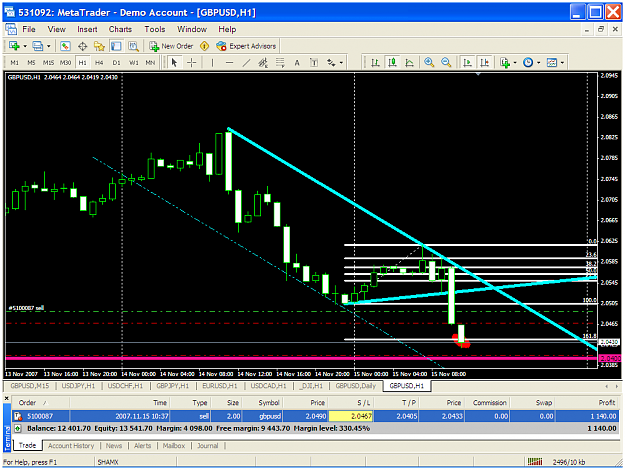
Task: Close the Terminal panel with X
Action: click(x=6, y=398)
